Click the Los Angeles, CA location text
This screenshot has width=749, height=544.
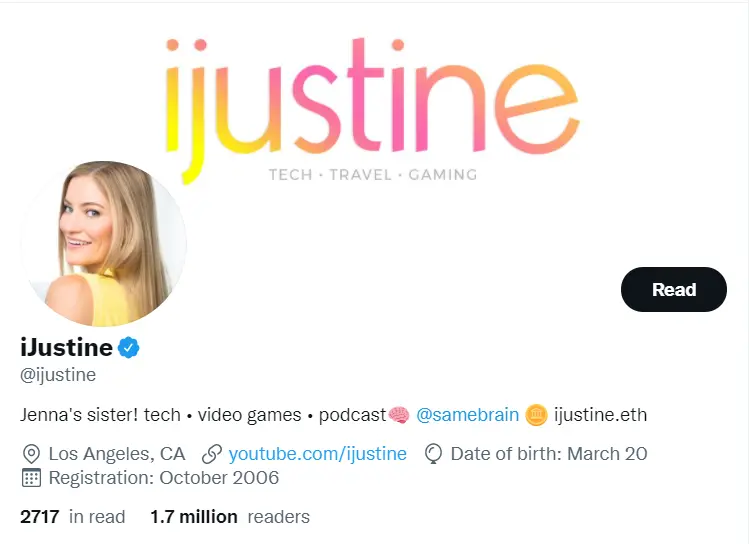pyautogui.click(x=117, y=454)
